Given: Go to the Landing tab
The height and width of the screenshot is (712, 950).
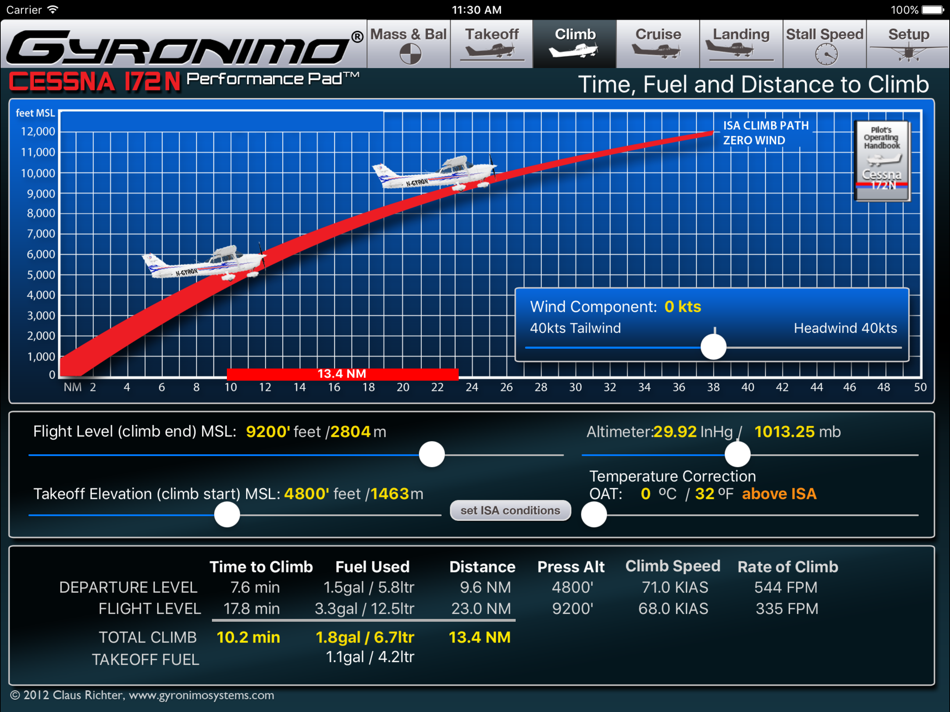Looking at the screenshot, I should pyautogui.click(x=741, y=44).
